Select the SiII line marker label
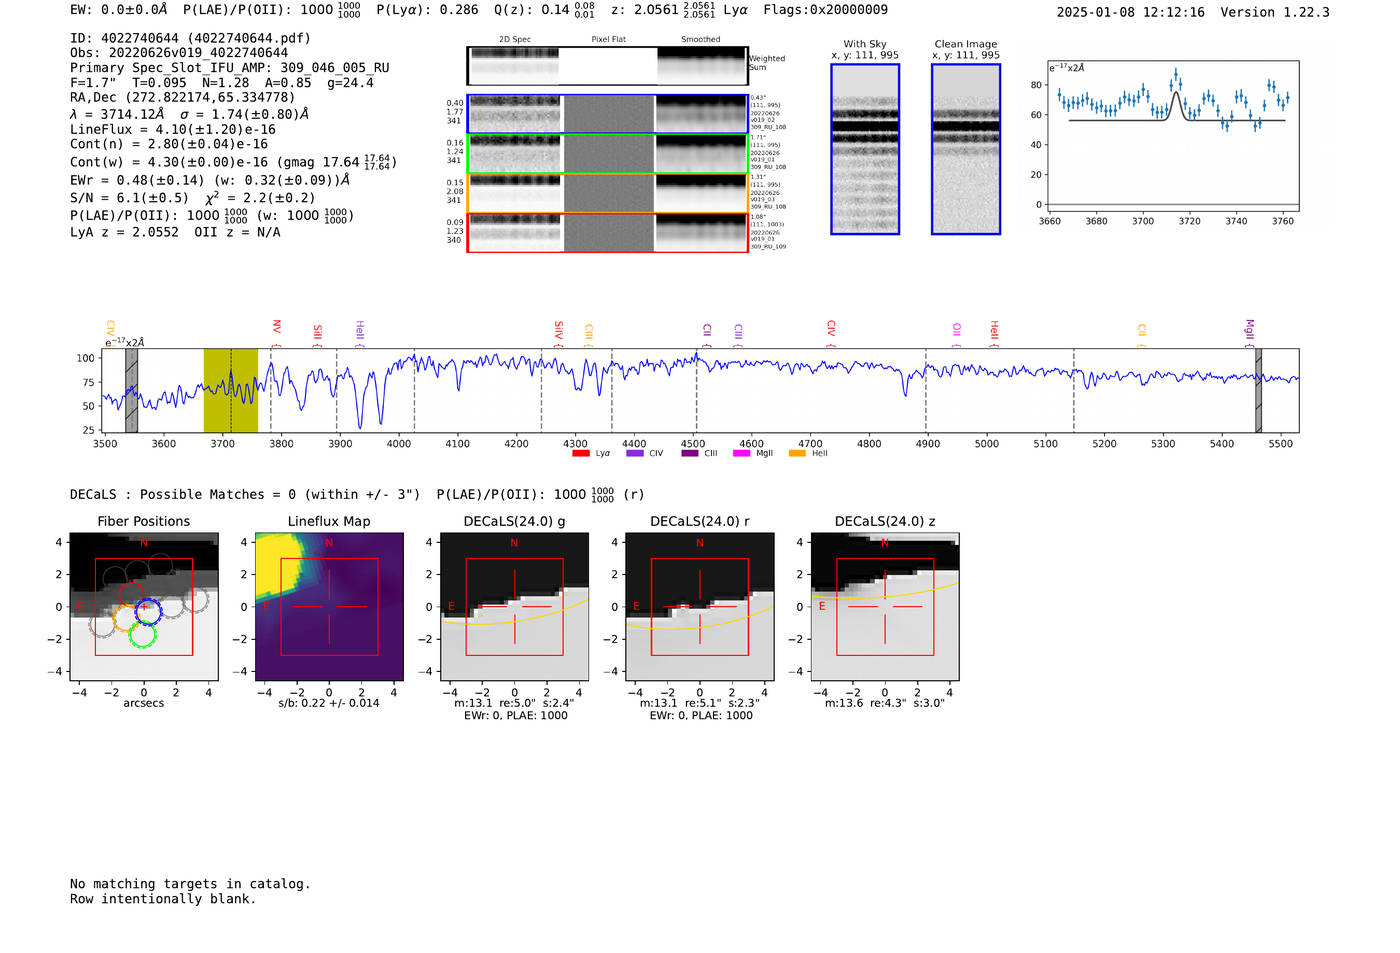The width and height of the screenshot is (1400, 953). [317, 334]
